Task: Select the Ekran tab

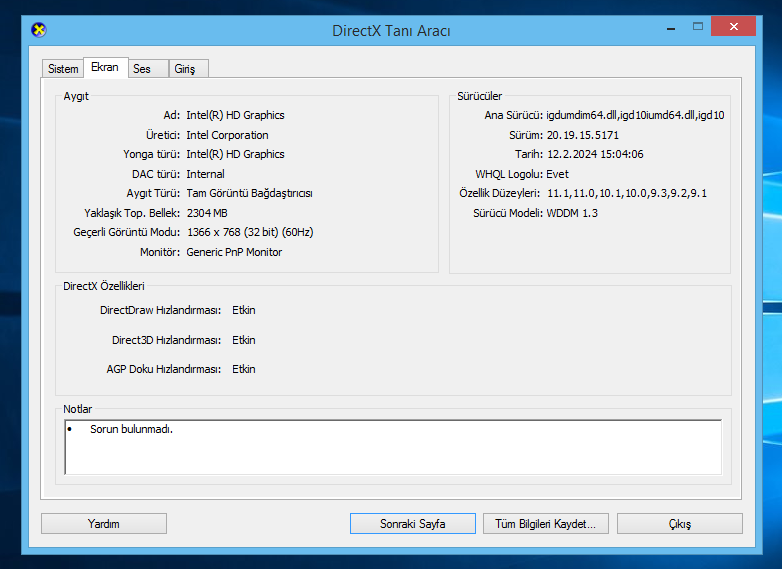Action: (x=105, y=67)
